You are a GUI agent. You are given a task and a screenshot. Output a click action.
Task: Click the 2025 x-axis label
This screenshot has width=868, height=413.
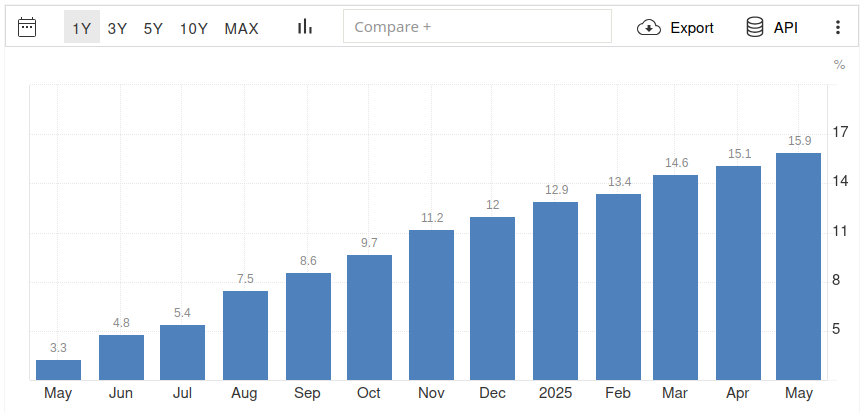555,394
